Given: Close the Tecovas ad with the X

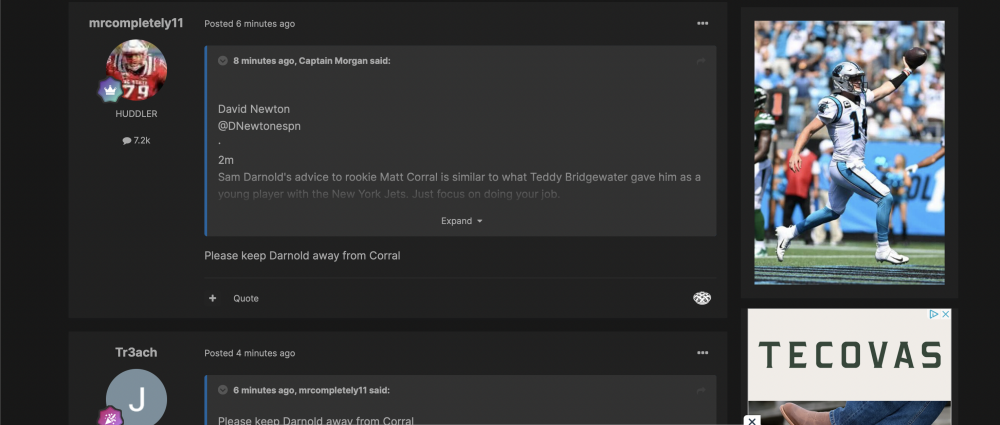Looking at the screenshot, I should click(x=945, y=314).
